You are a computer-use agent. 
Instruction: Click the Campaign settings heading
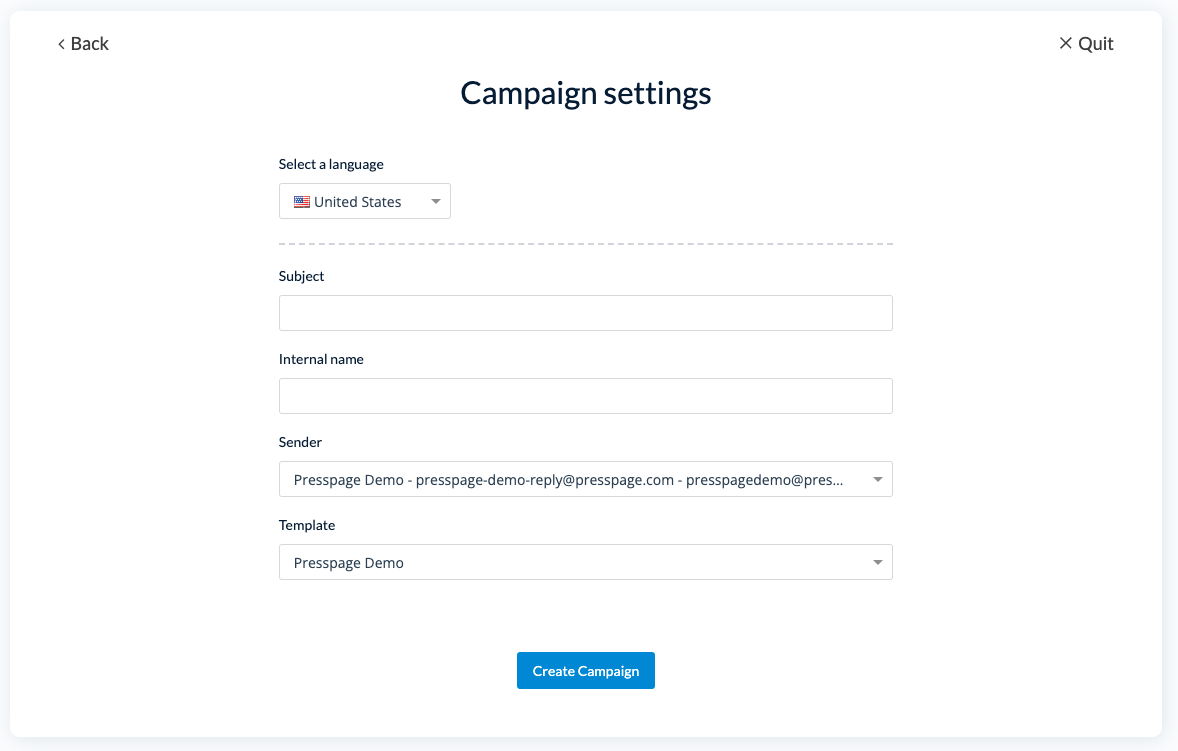(x=586, y=93)
